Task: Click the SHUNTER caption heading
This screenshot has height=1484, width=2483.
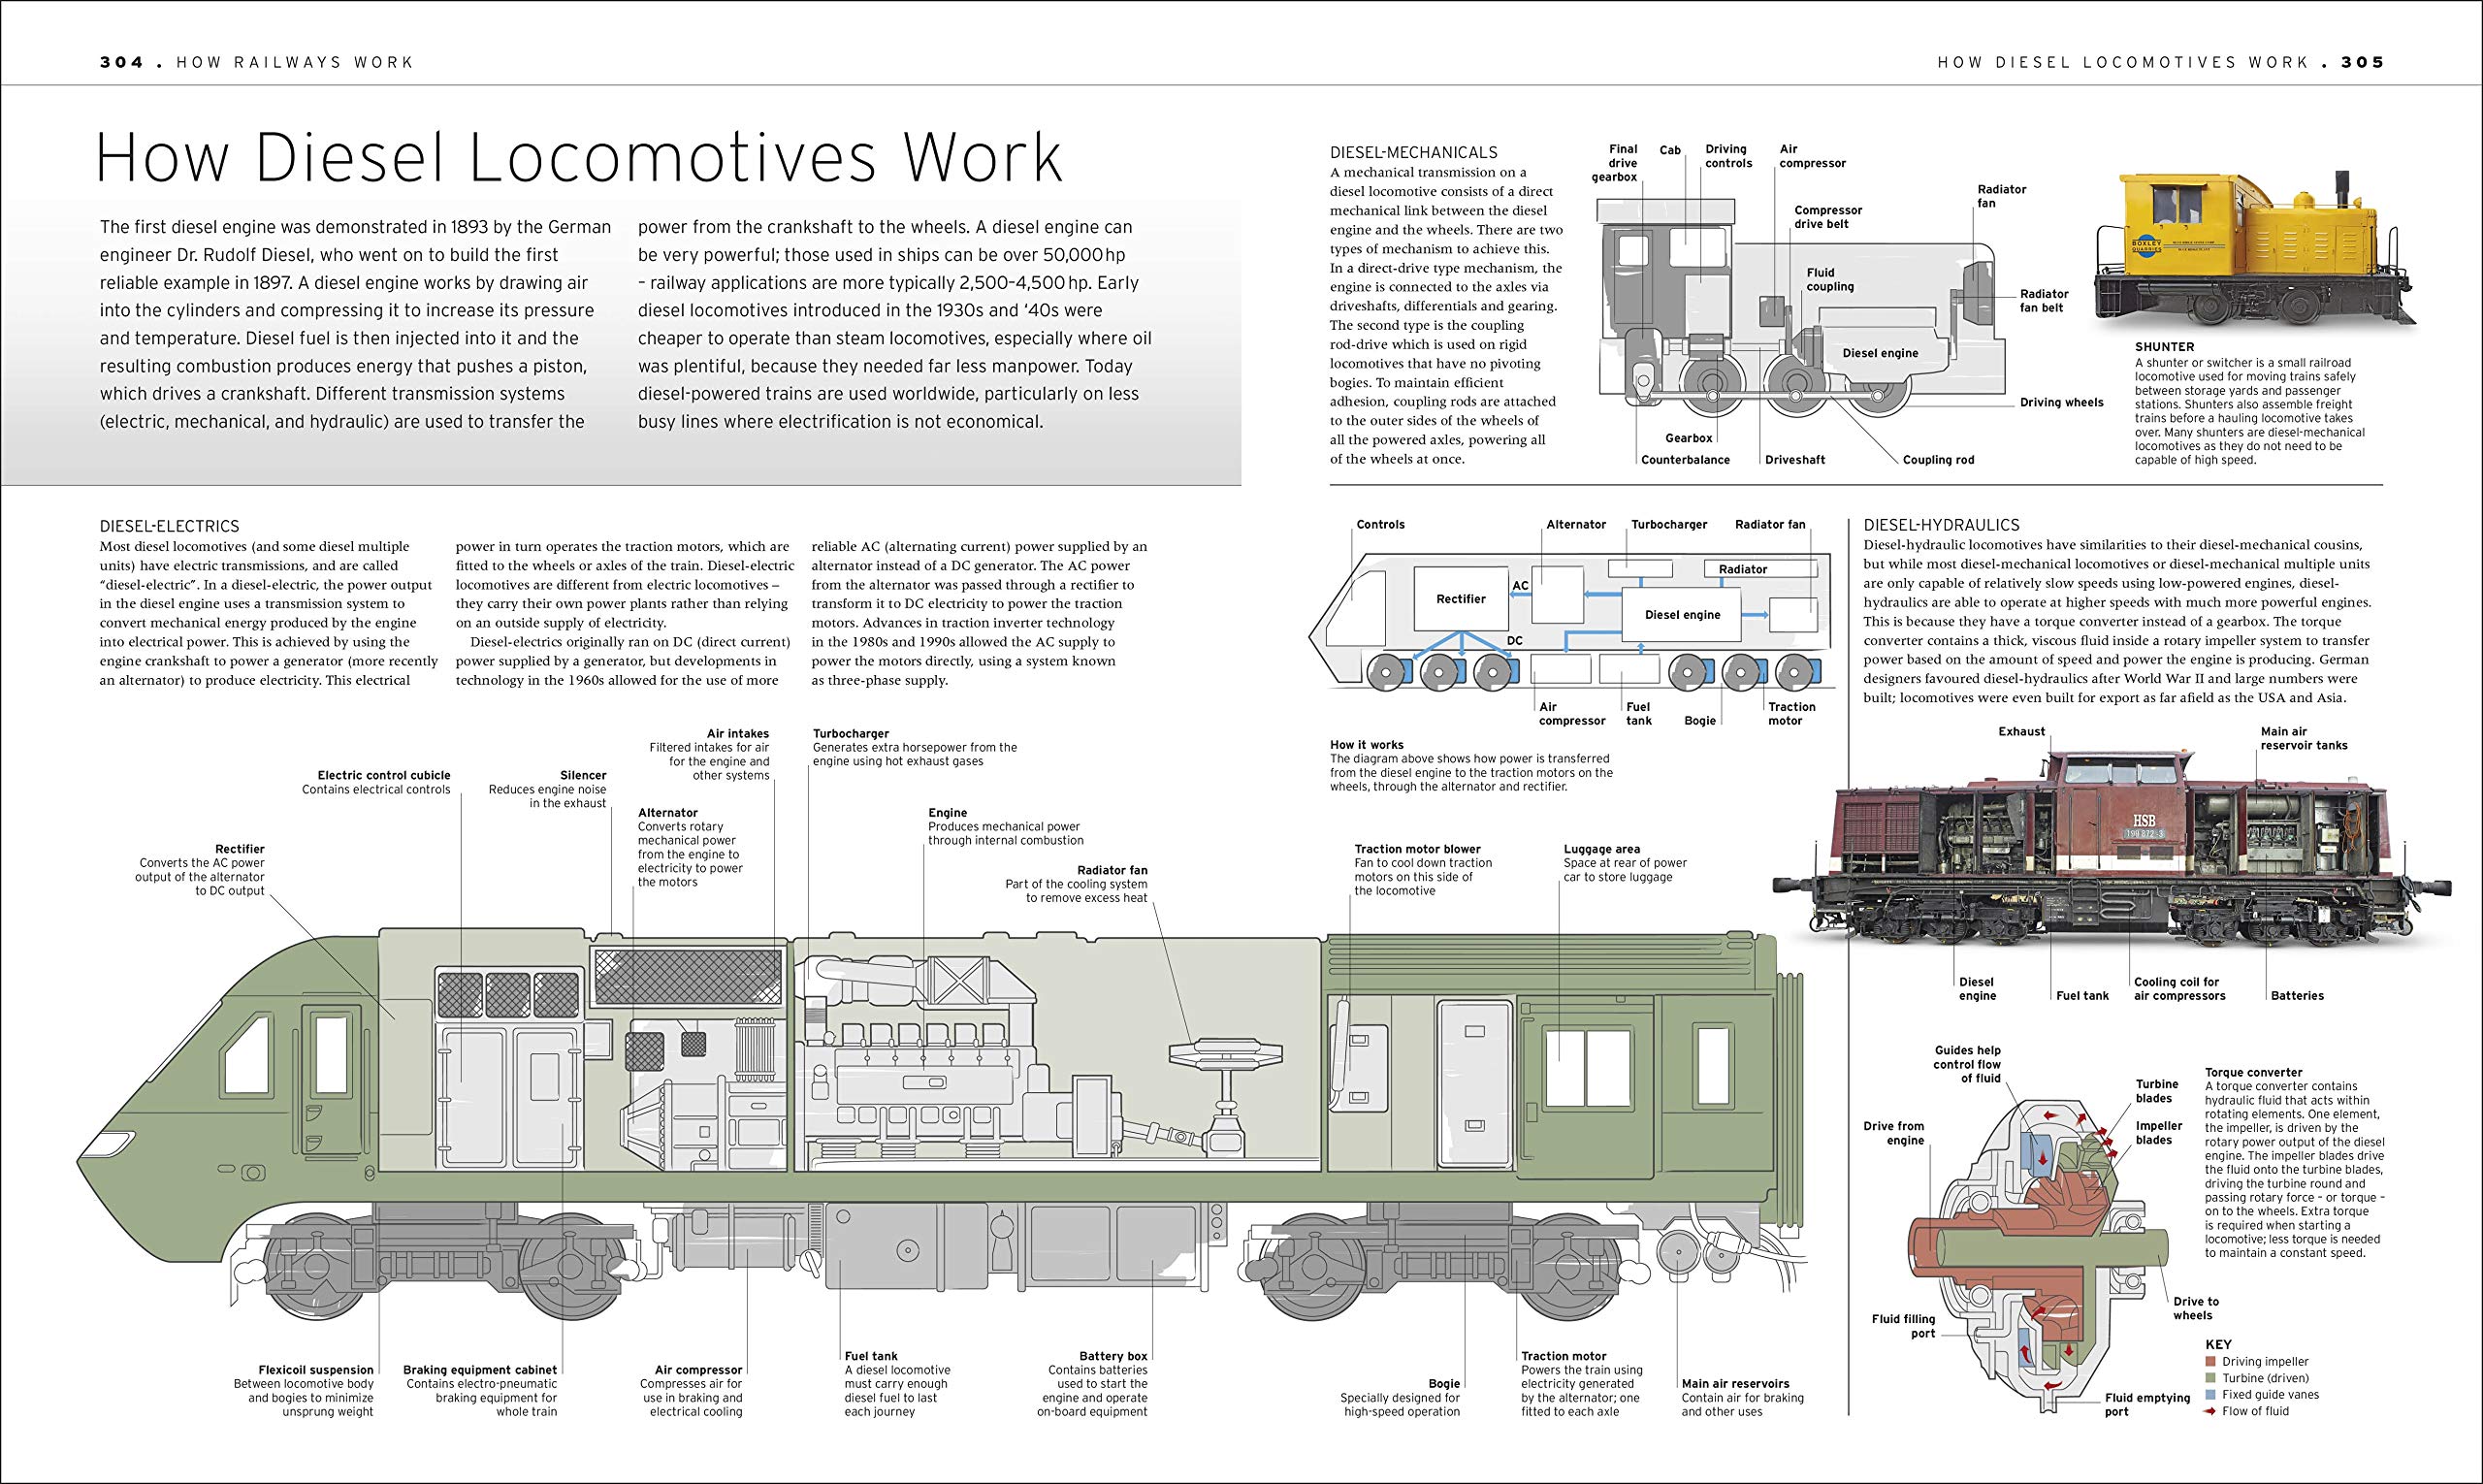Action: coord(2164,347)
